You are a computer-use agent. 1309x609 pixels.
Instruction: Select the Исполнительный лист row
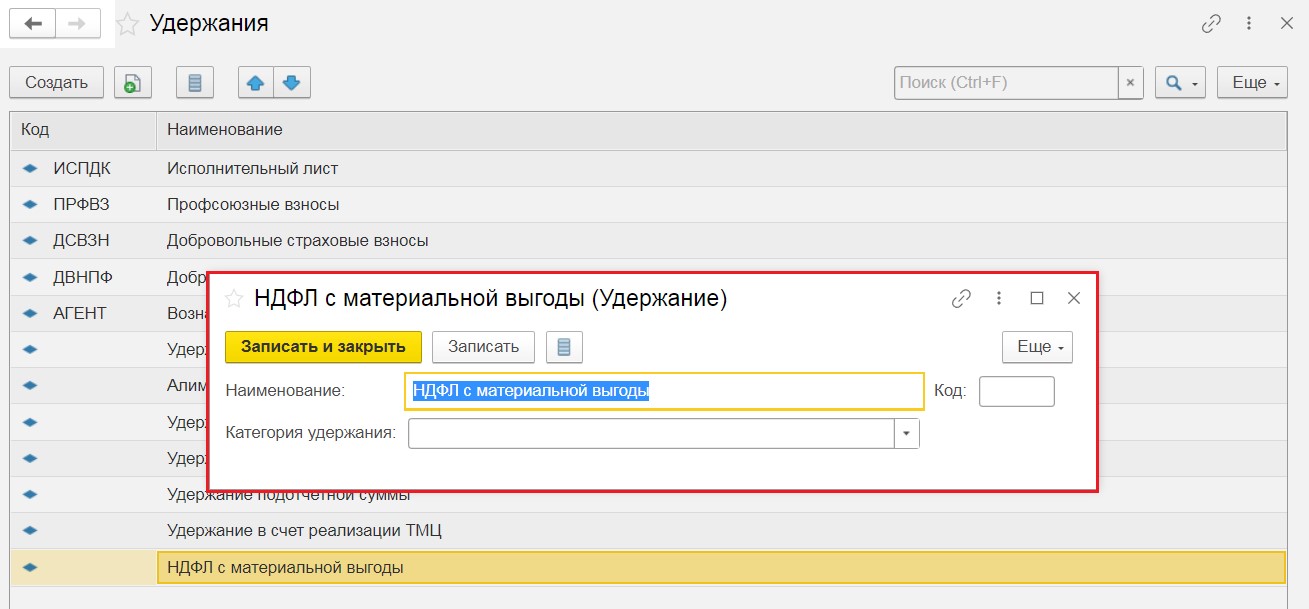tap(648, 168)
